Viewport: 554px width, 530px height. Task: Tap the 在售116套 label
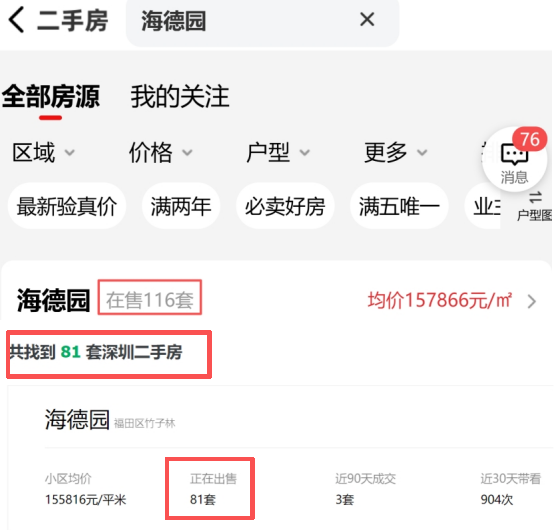click(x=150, y=300)
